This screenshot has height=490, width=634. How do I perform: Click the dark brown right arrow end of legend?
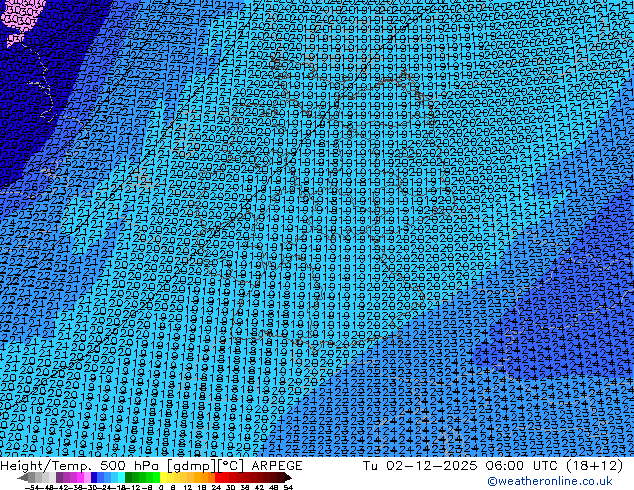[288, 478]
